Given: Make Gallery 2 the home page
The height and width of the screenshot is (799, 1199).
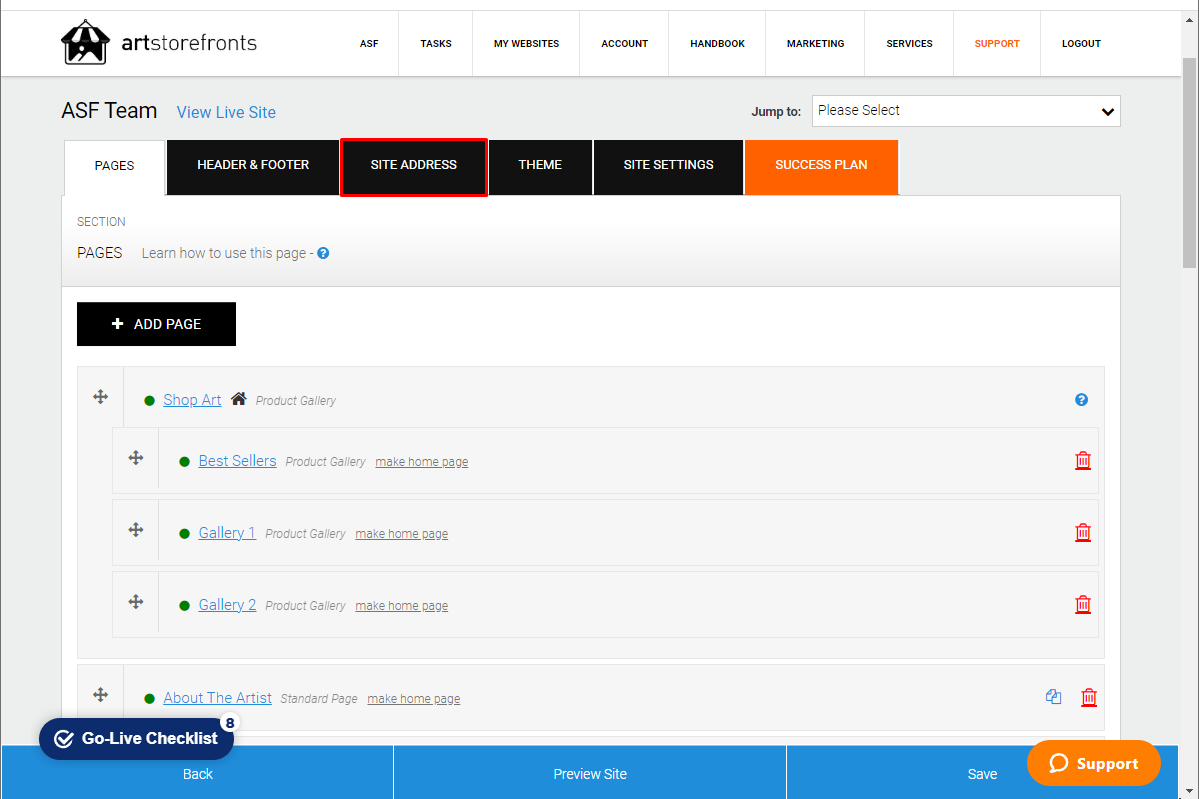Looking at the screenshot, I should 401,606.
